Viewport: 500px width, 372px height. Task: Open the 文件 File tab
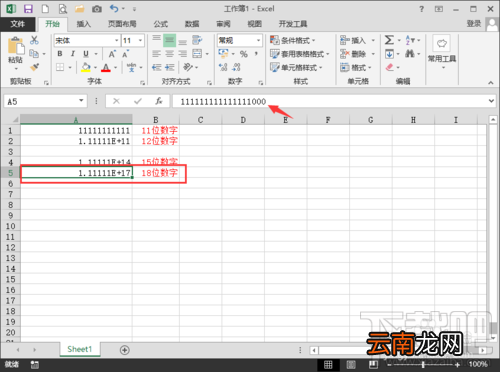click(x=18, y=24)
